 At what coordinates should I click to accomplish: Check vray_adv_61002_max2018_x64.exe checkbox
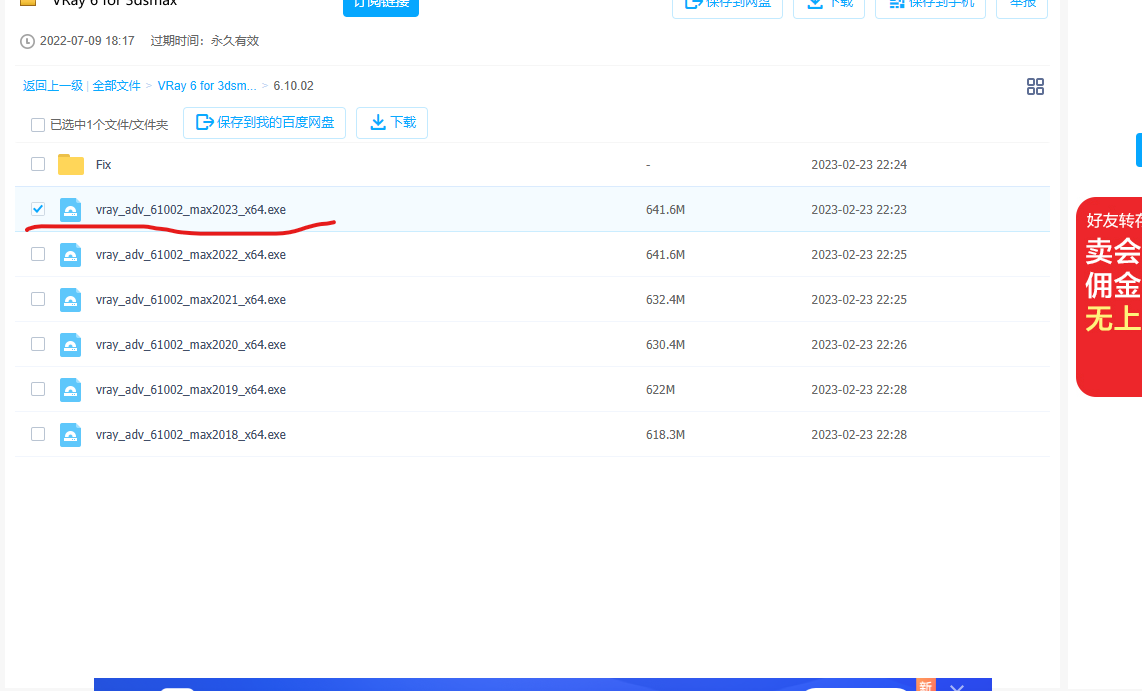pyautogui.click(x=38, y=434)
